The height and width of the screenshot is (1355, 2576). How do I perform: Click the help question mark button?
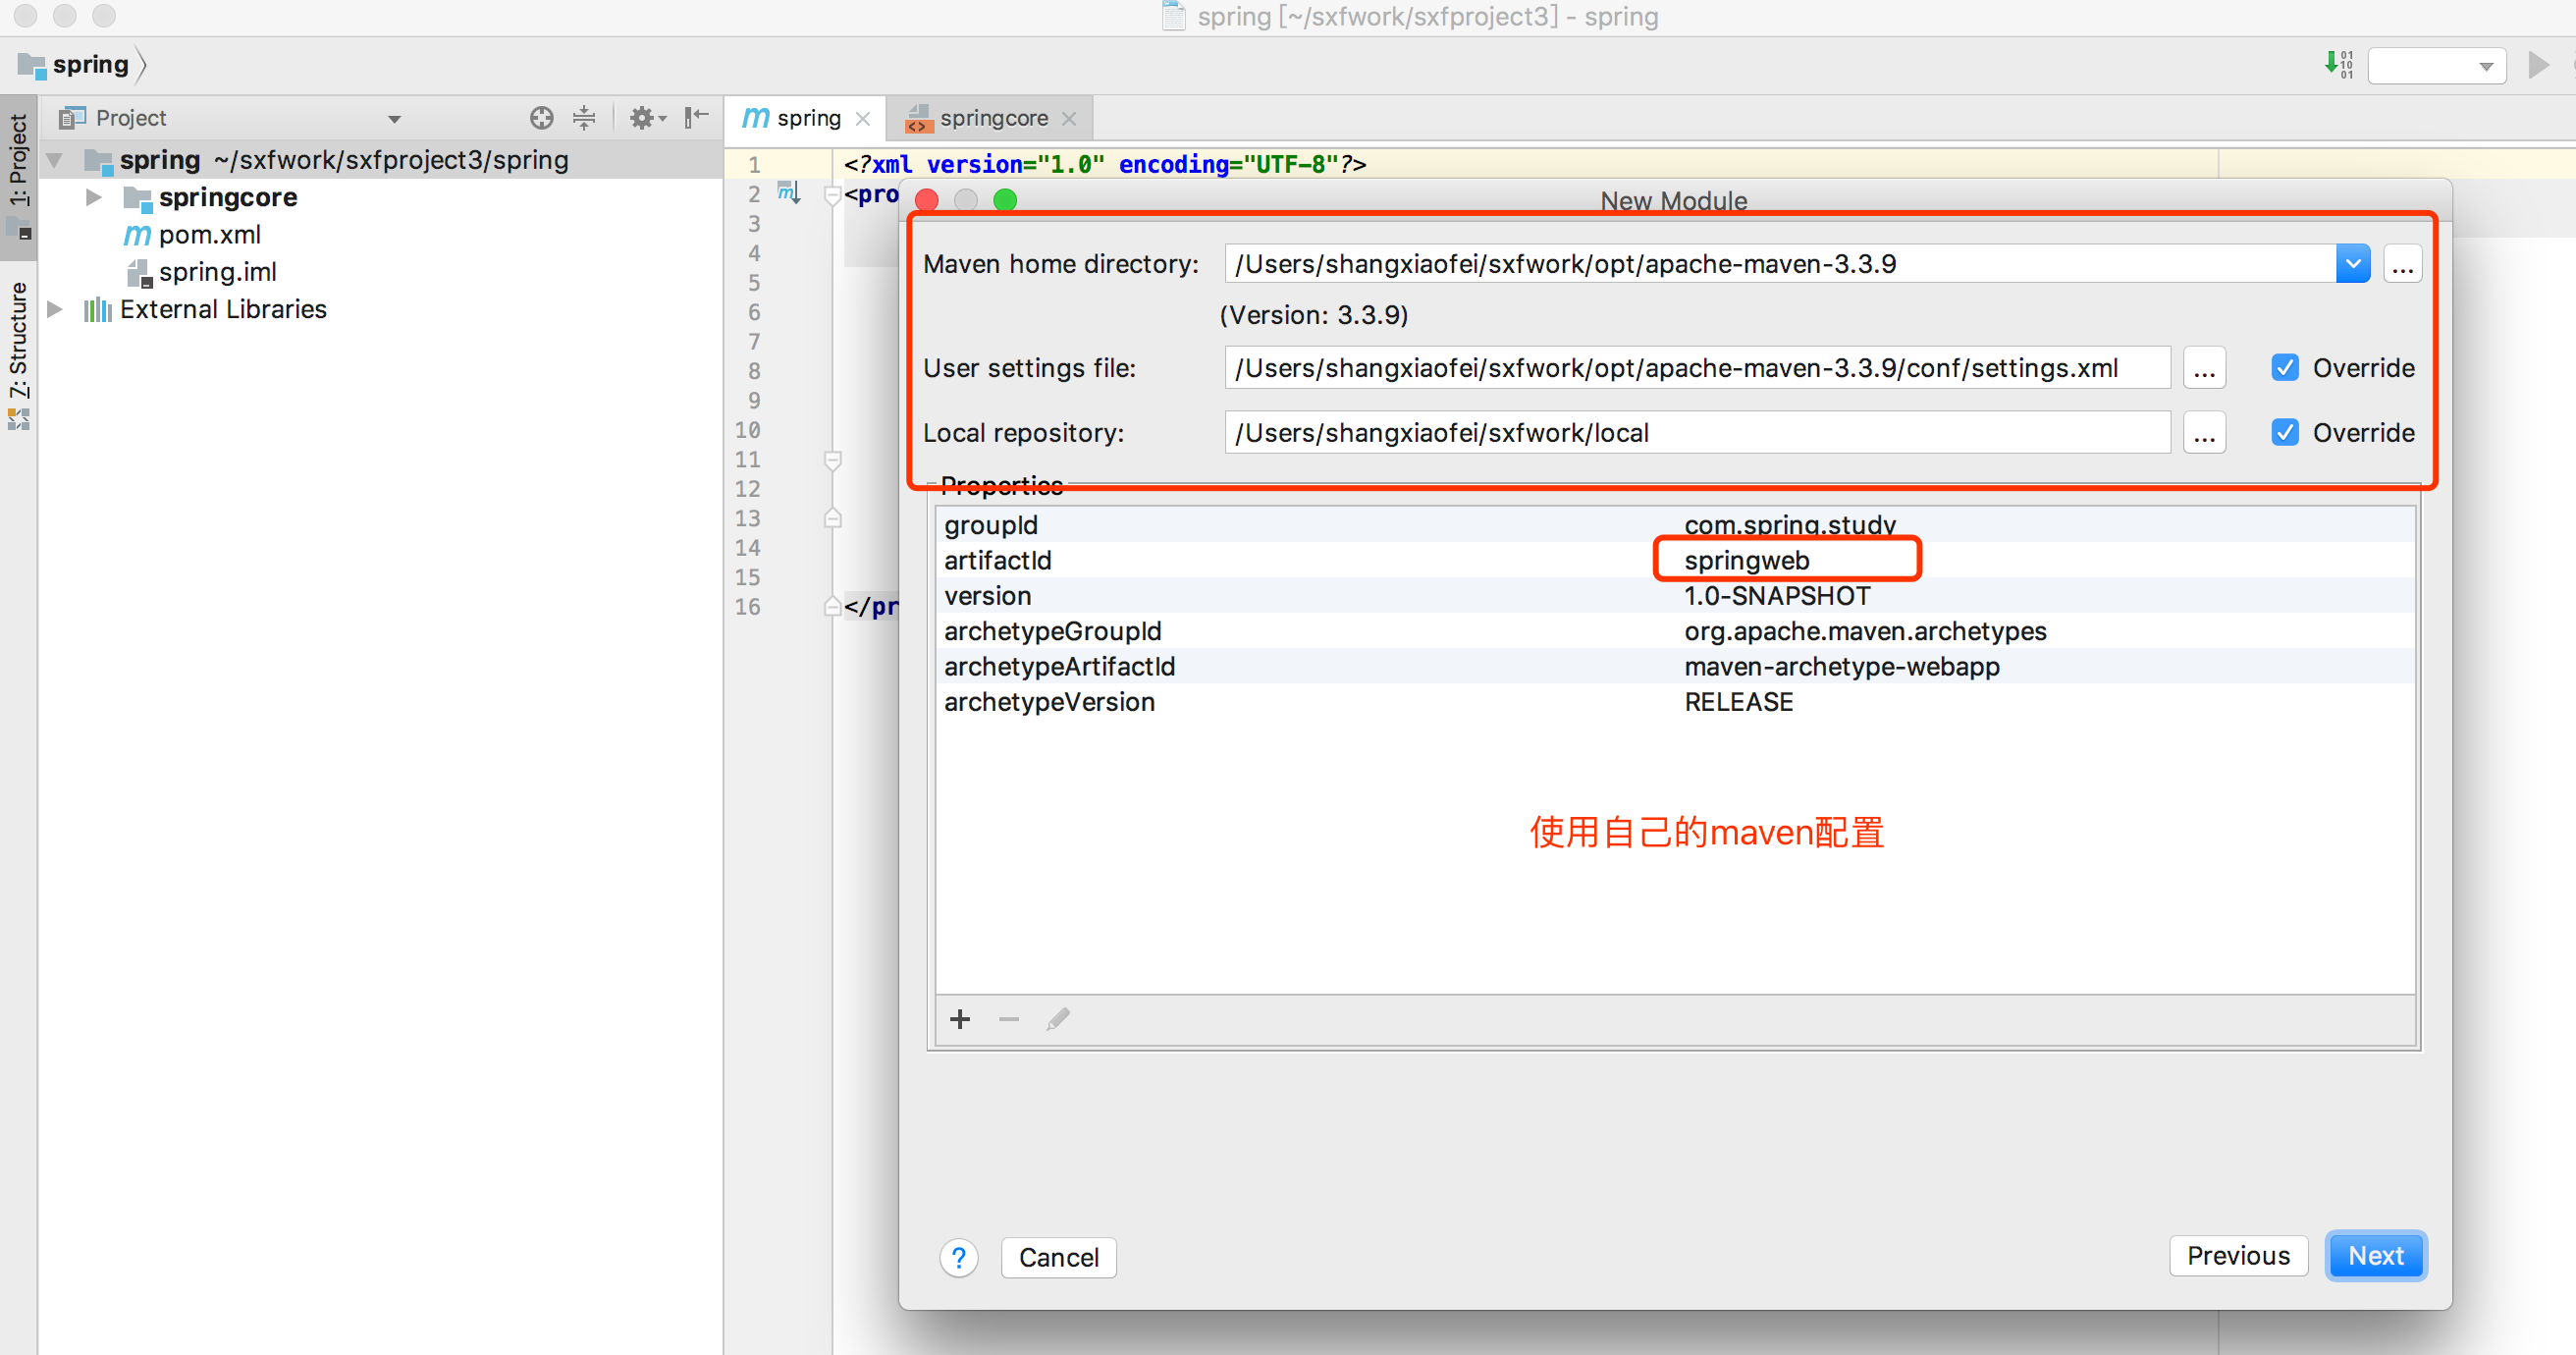[958, 1257]
